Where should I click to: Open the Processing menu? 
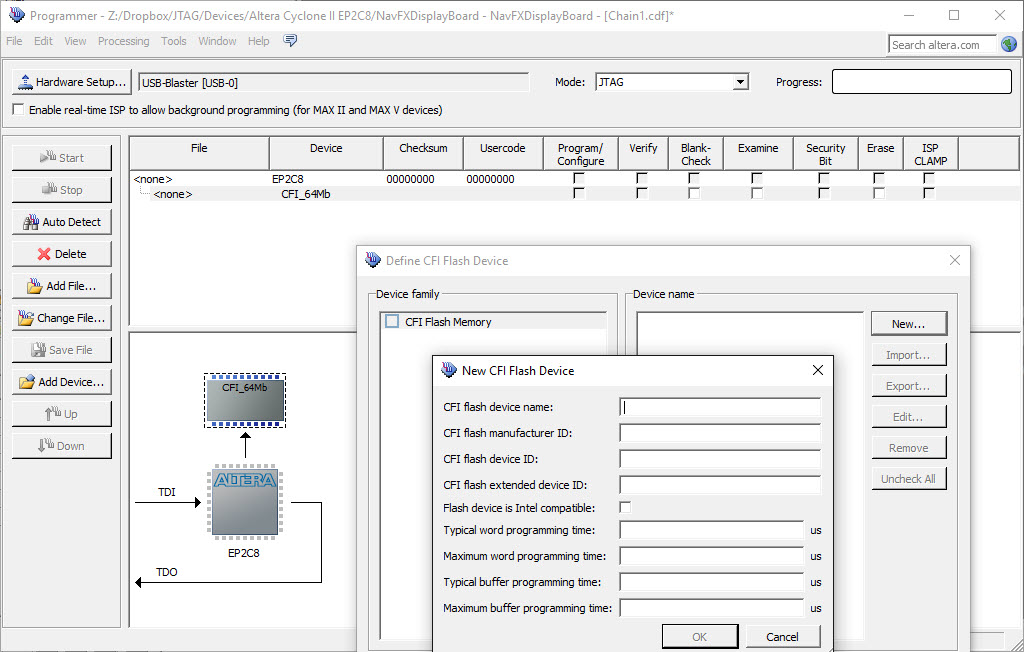123,41
